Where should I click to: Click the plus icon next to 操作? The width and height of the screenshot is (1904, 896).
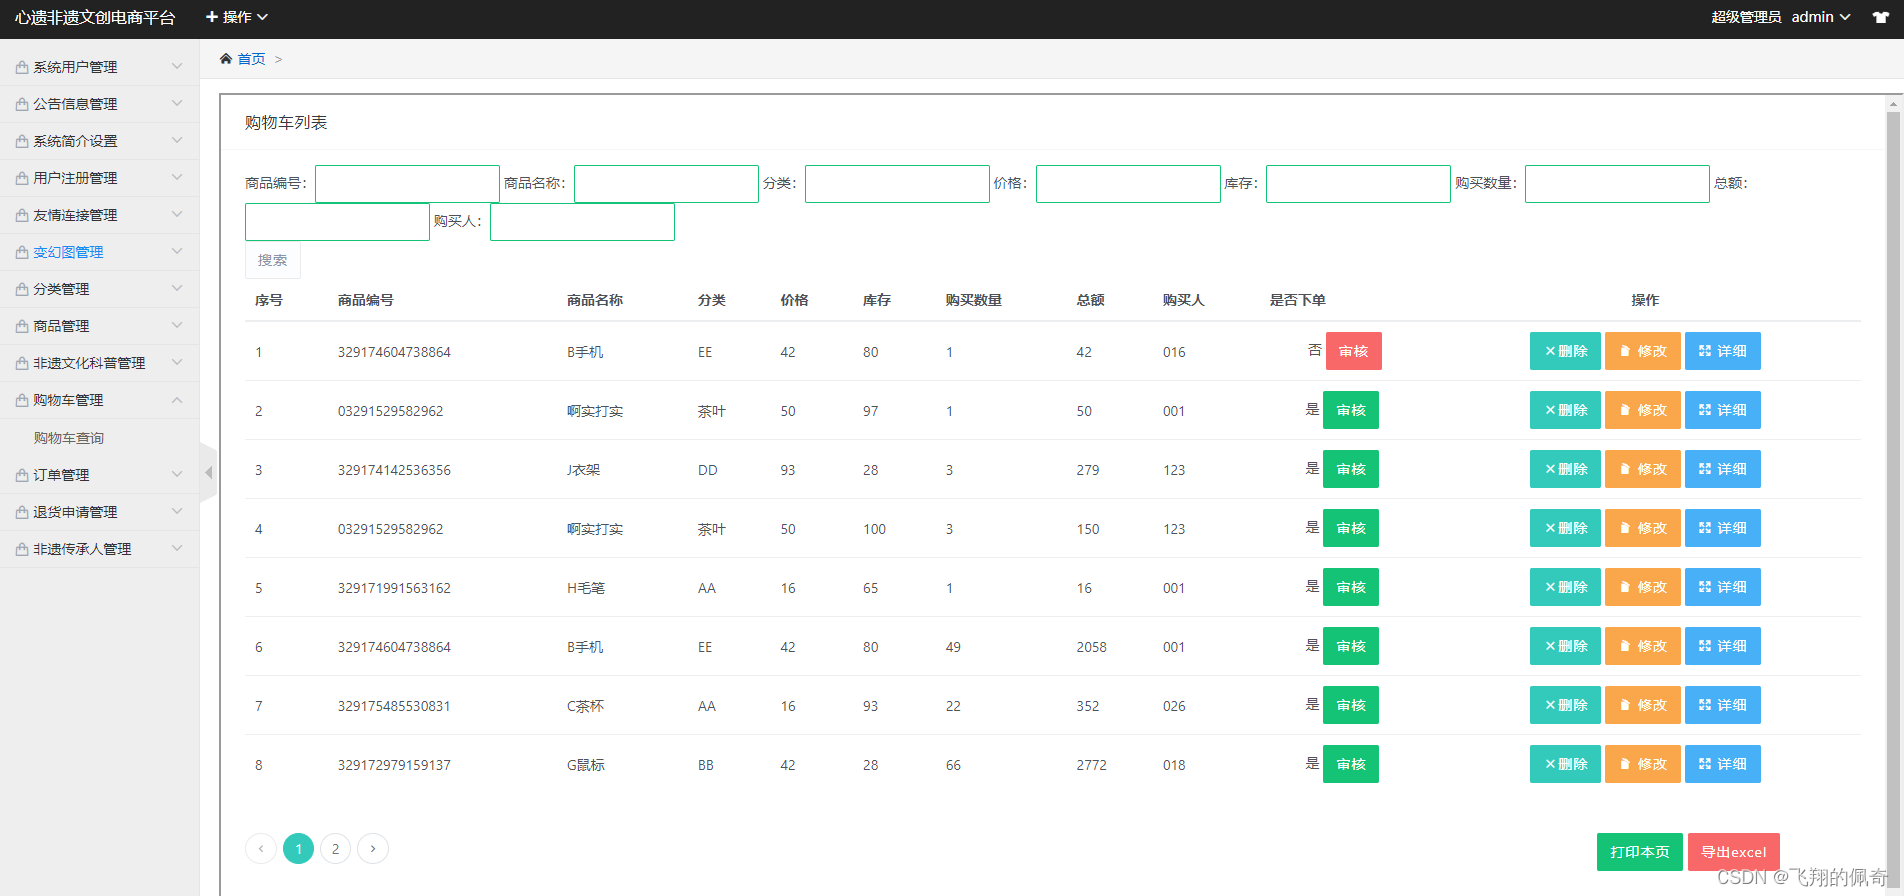212,17
